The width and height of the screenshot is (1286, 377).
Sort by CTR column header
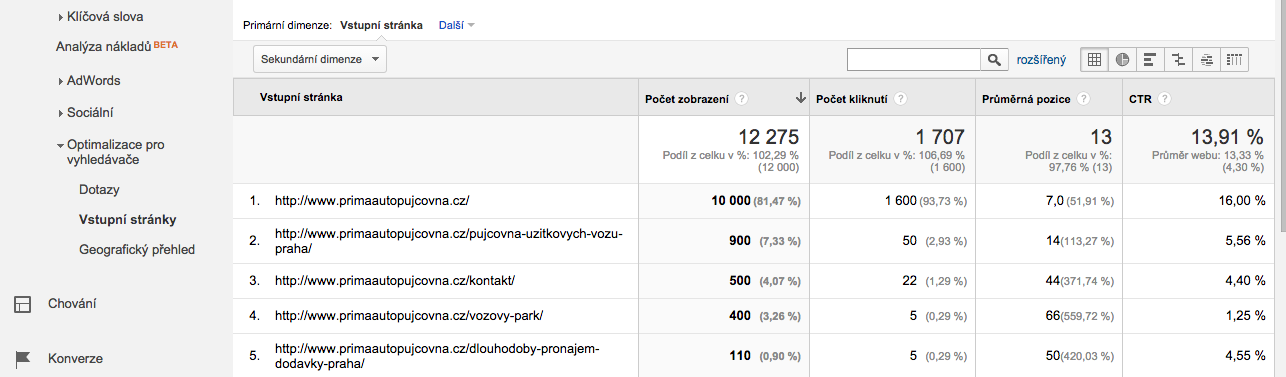[1140, 99]
